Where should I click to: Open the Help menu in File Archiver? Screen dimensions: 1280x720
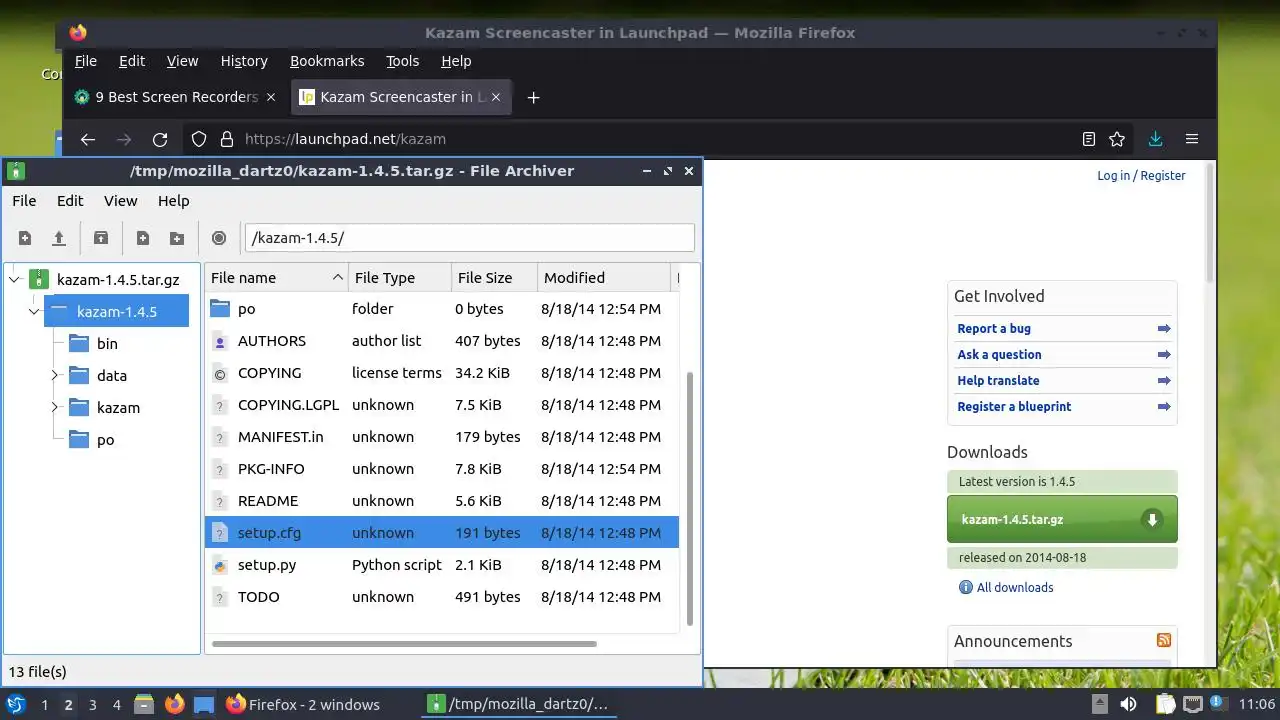coord(173,201)
